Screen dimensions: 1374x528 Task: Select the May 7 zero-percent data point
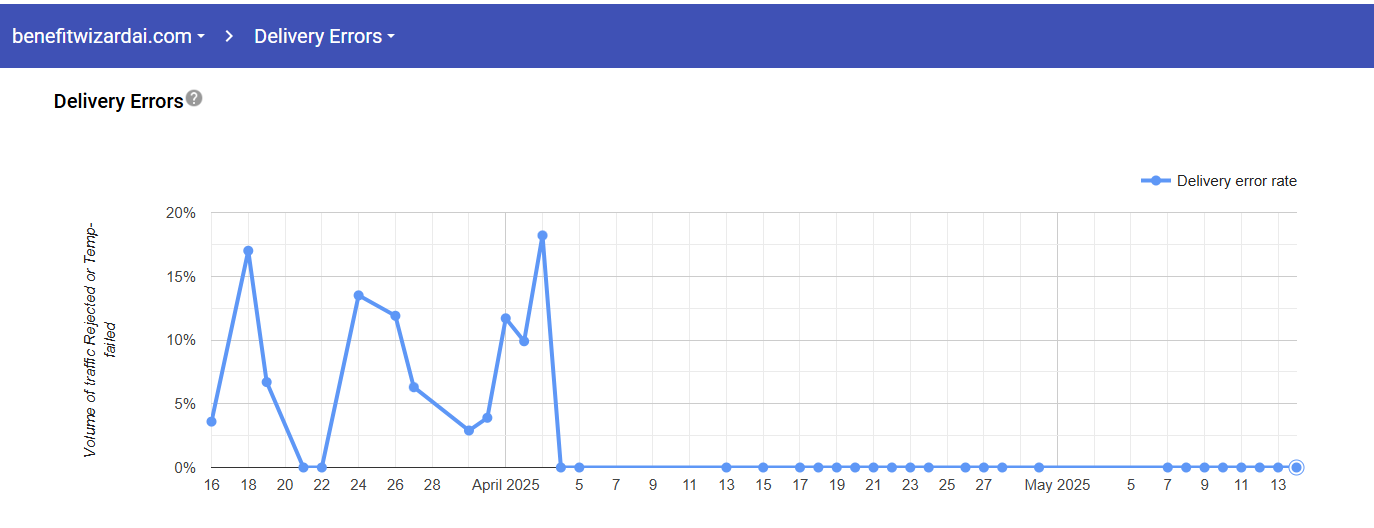coord(1167,467)
